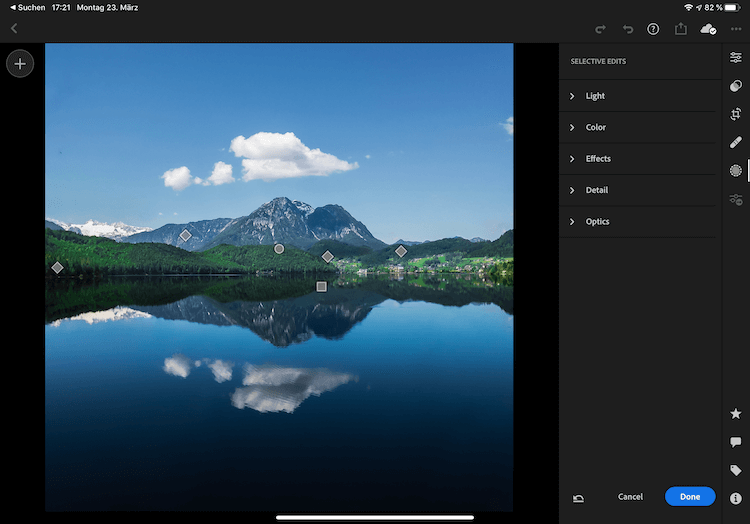Click the Cancel button
Screen dimensions: 750x524
(630, 497)
